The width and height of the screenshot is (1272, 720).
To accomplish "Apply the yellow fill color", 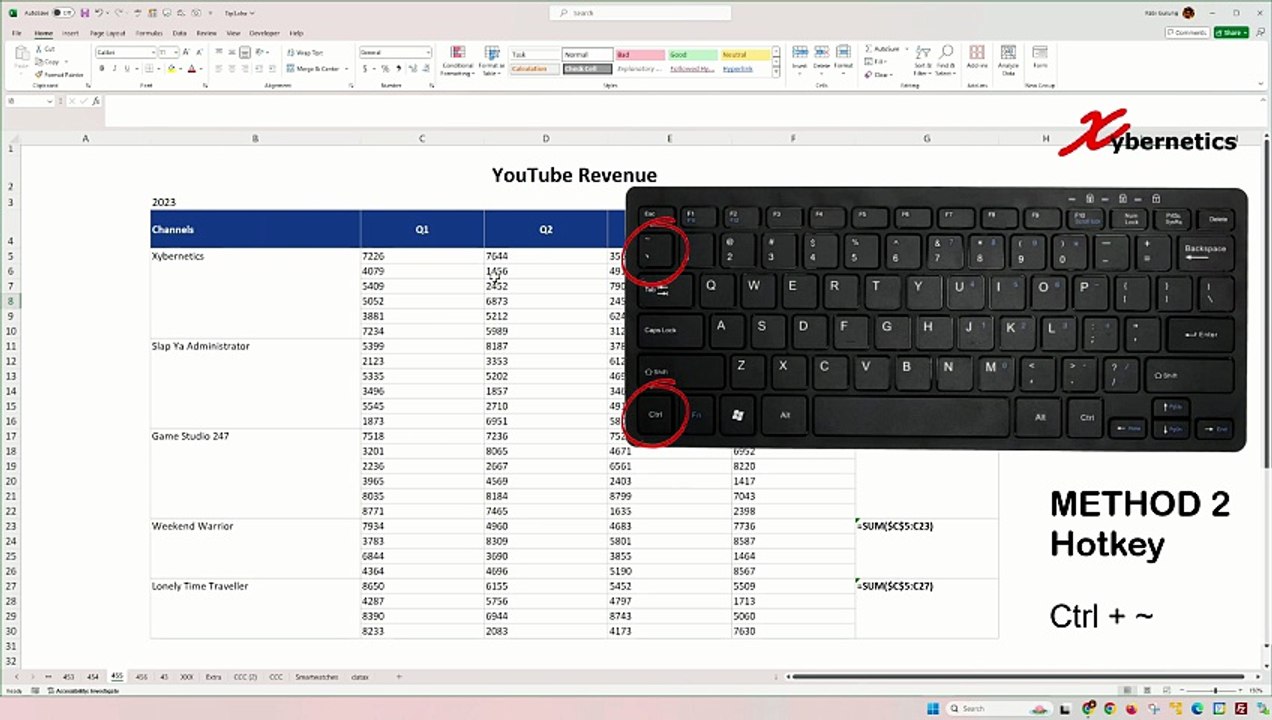I will click(x=171, y=69).
